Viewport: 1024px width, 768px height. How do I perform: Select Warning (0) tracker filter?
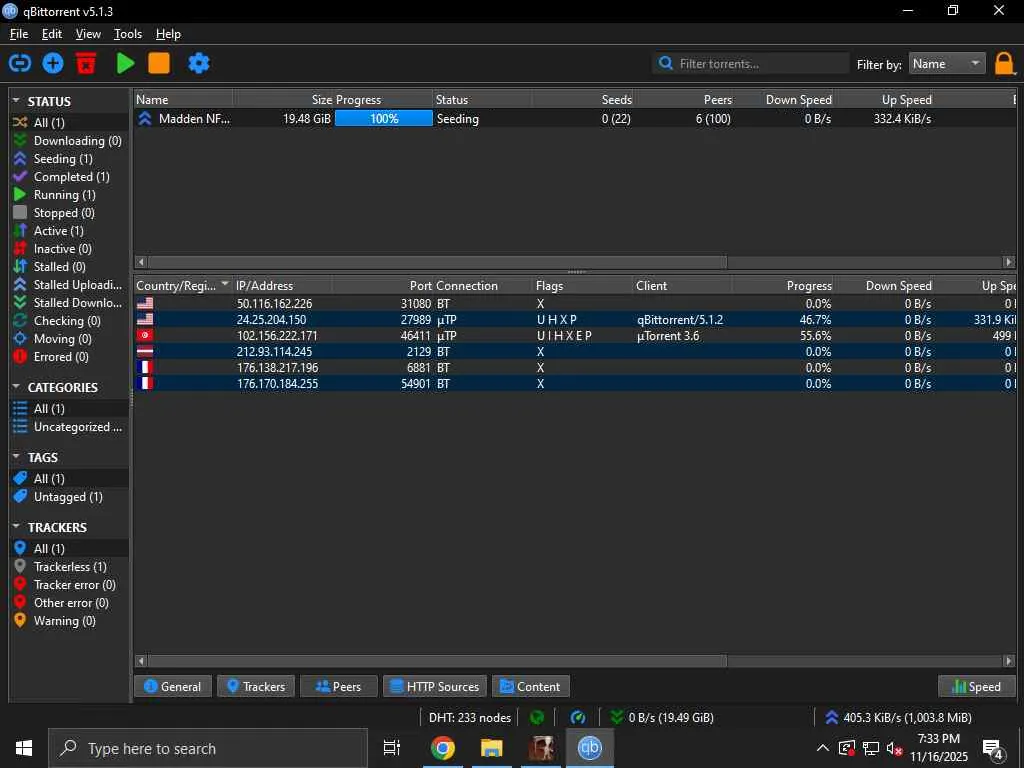click(69, 621)
